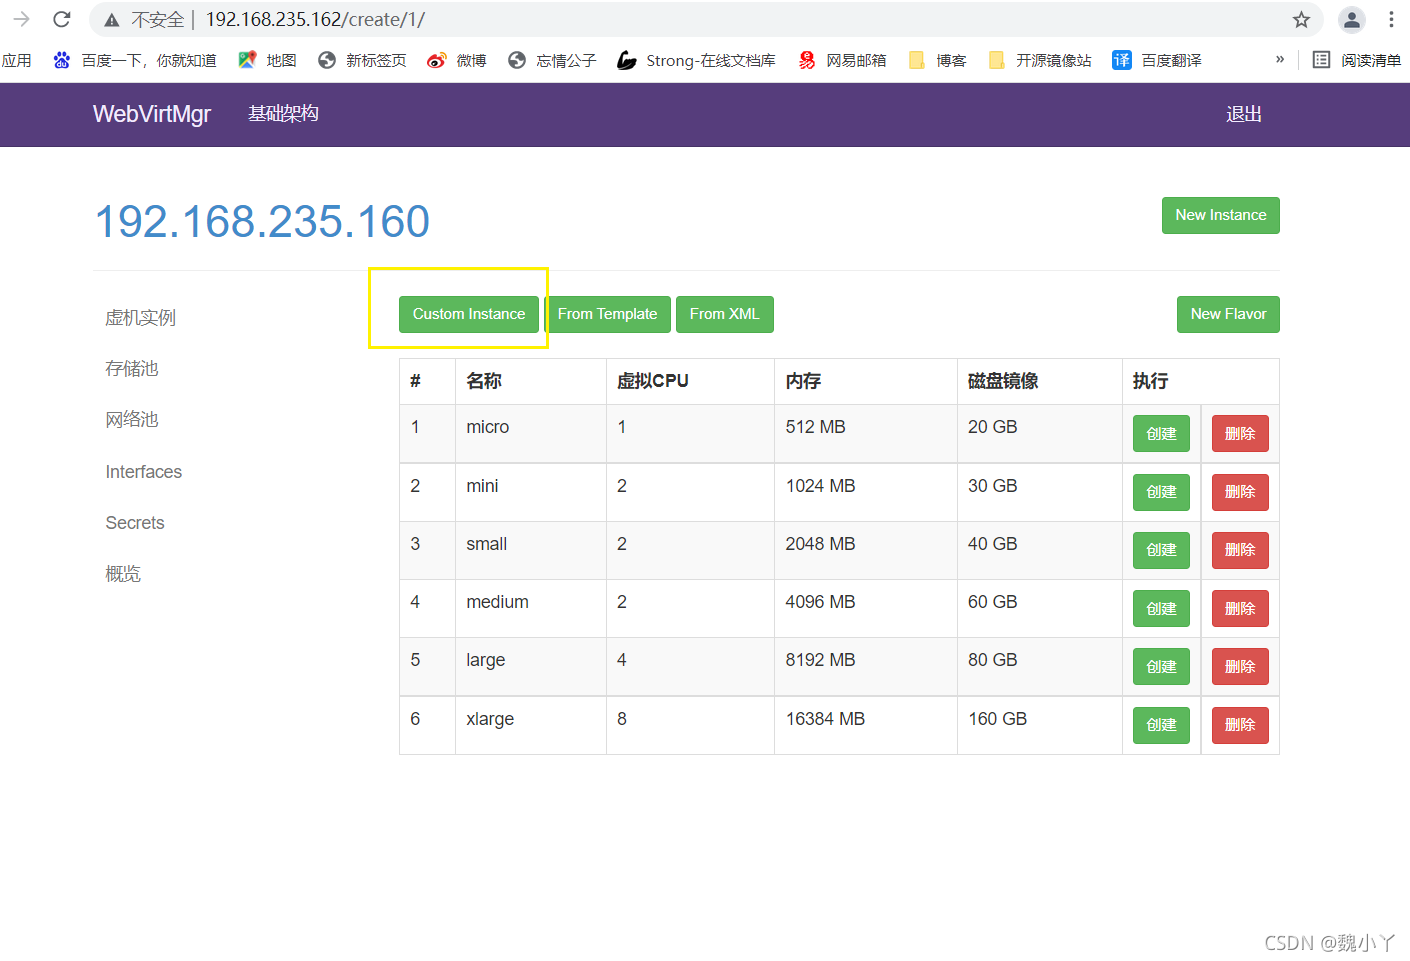
Task: Open Interfaces in the sidebar
Action: (144, 472)
